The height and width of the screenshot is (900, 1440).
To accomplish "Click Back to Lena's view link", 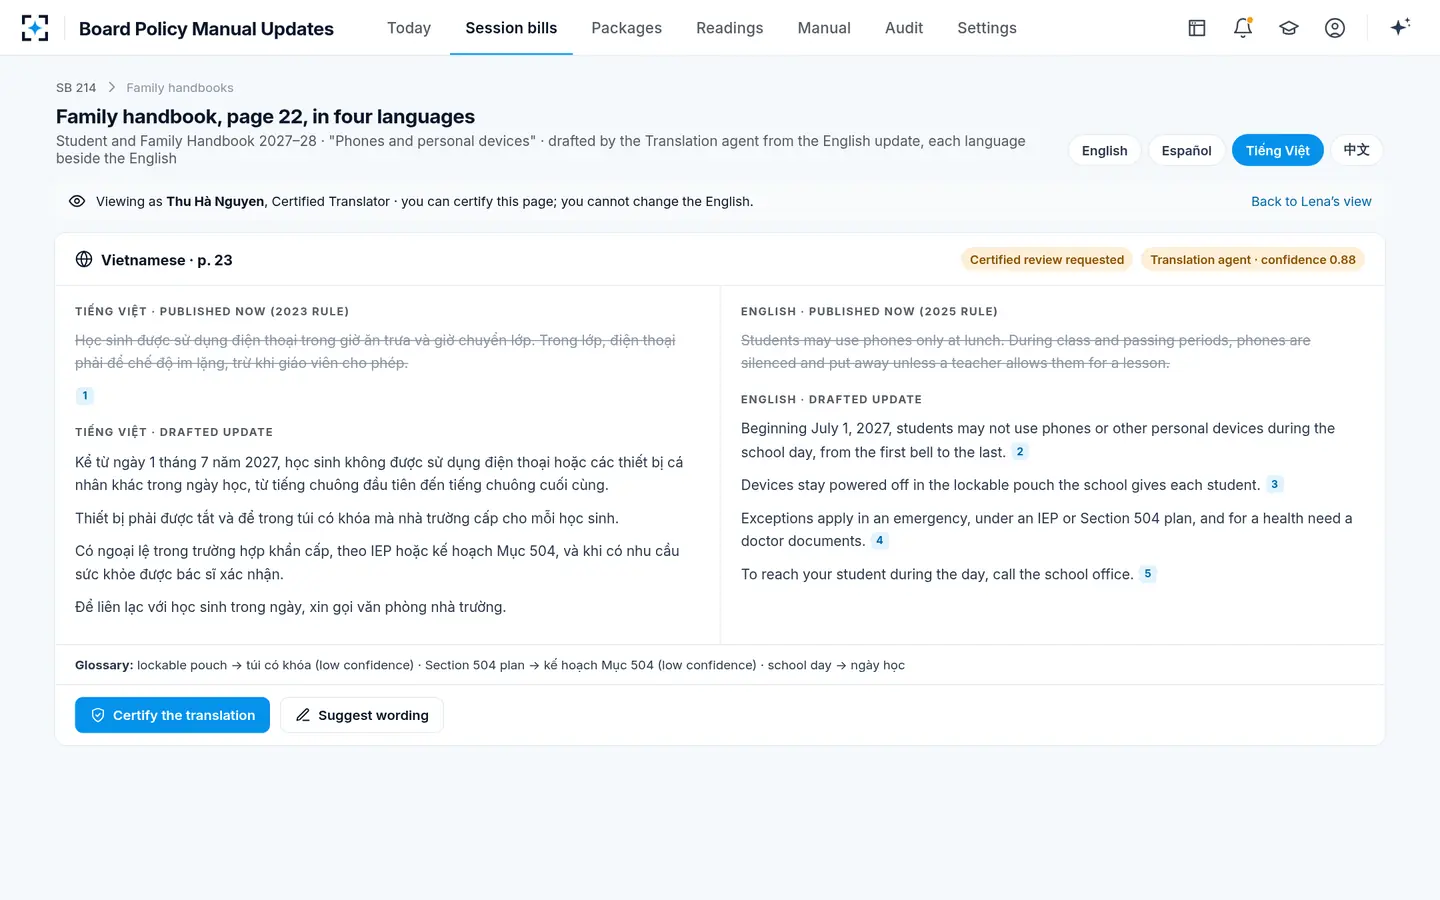I will 1311,201.
